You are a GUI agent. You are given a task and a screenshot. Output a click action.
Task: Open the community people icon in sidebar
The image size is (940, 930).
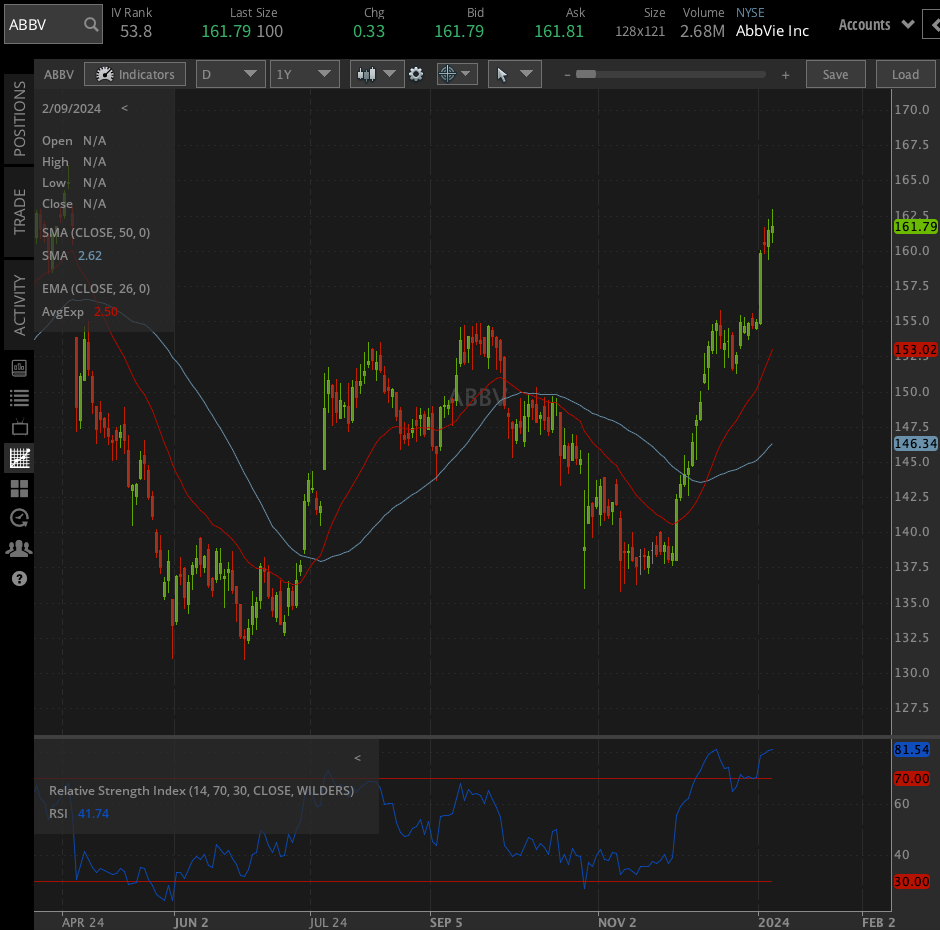(x=19, y=548)
